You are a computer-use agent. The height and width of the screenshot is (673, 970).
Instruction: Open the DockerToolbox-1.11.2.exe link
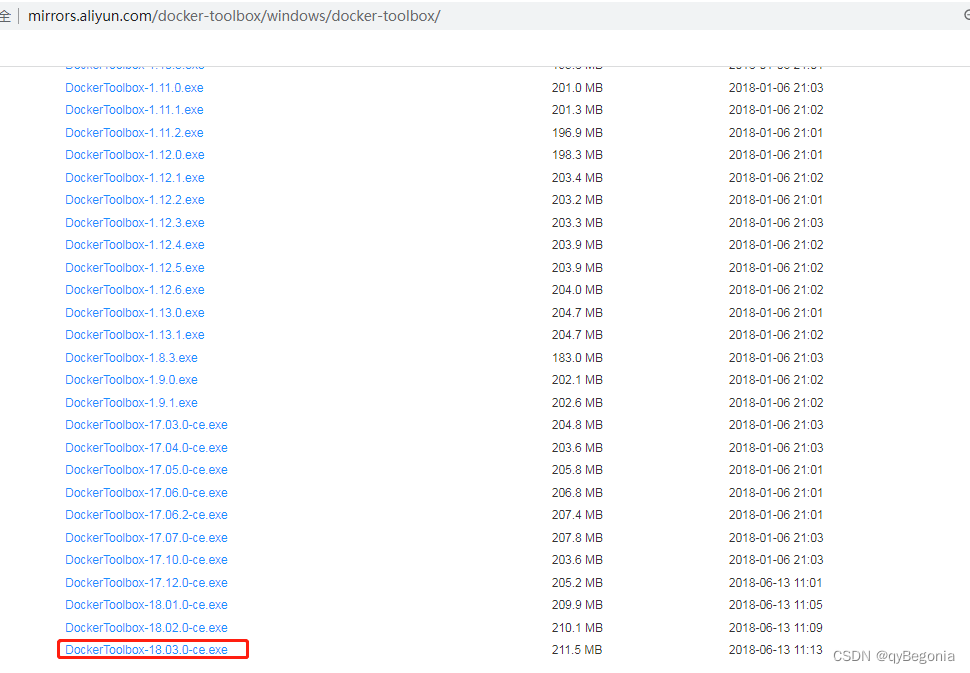tap(134, 132)
